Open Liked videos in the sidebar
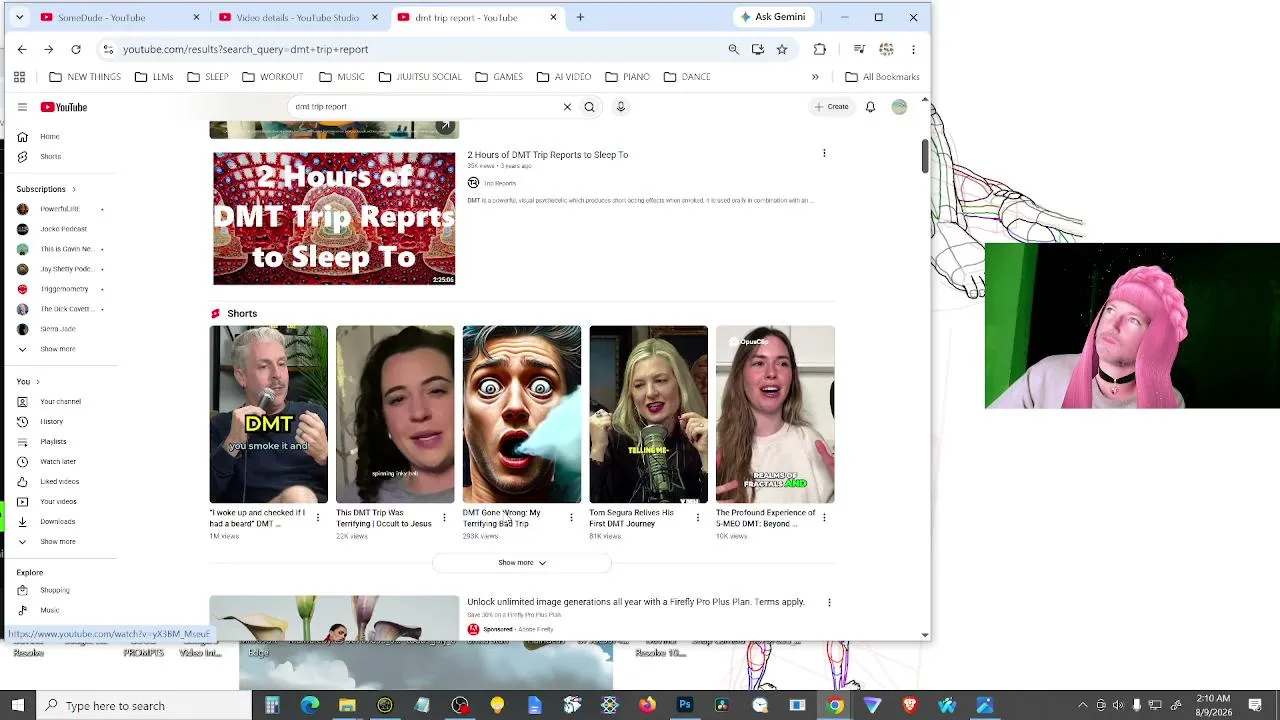The image size is (1280, 720). pyautogui.click(x=58, y=481)
